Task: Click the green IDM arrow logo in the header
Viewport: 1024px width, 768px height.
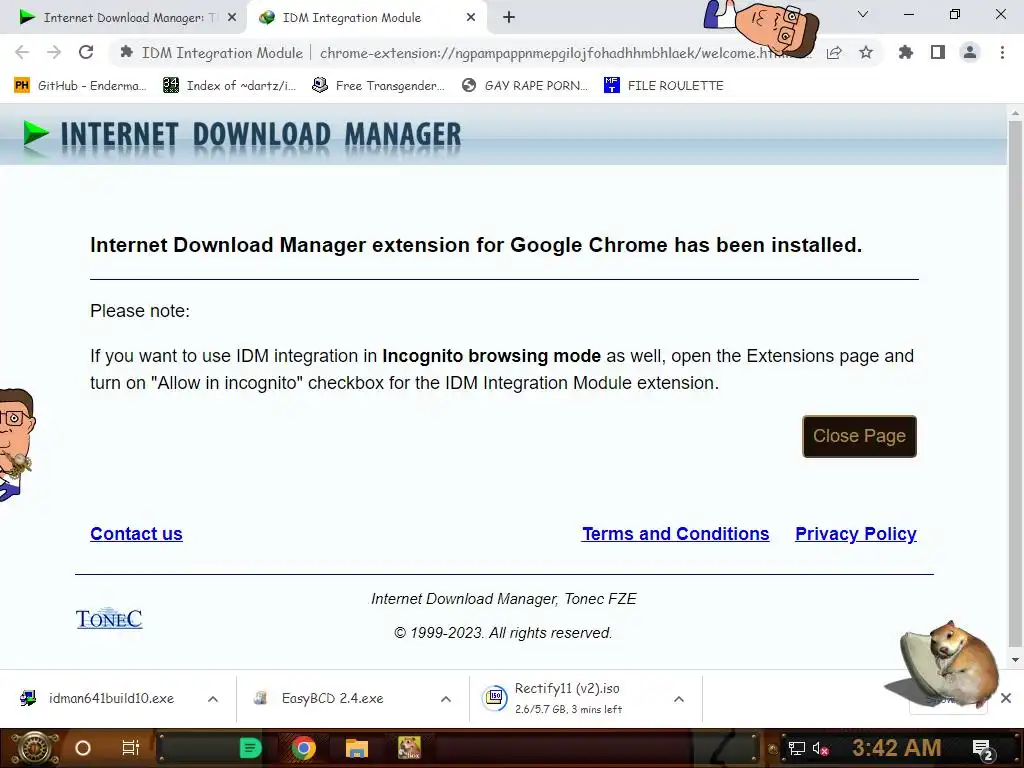Action: pyautogui.click(x=36, y=133)
